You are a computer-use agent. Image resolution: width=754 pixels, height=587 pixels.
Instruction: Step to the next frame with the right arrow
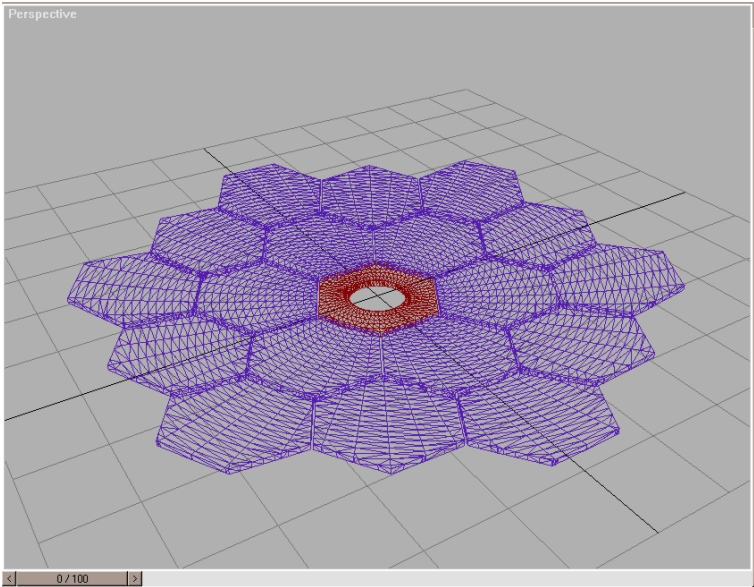click(x=135, y=578)
